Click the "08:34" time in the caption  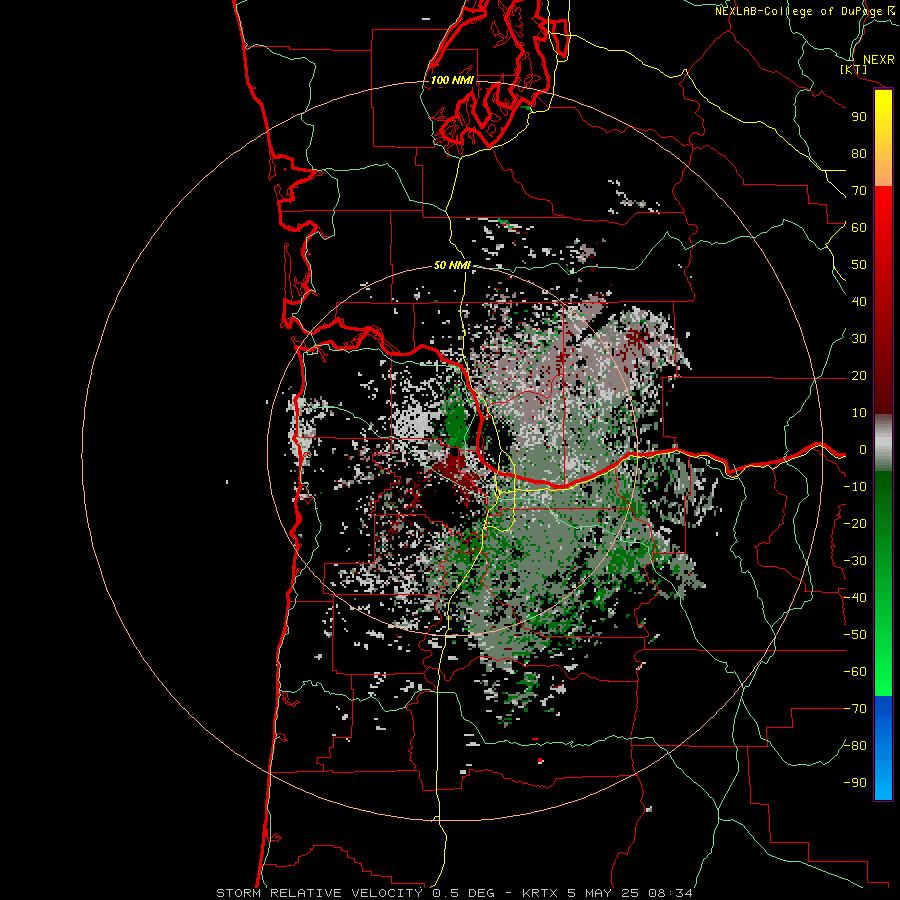coord(670,893)
